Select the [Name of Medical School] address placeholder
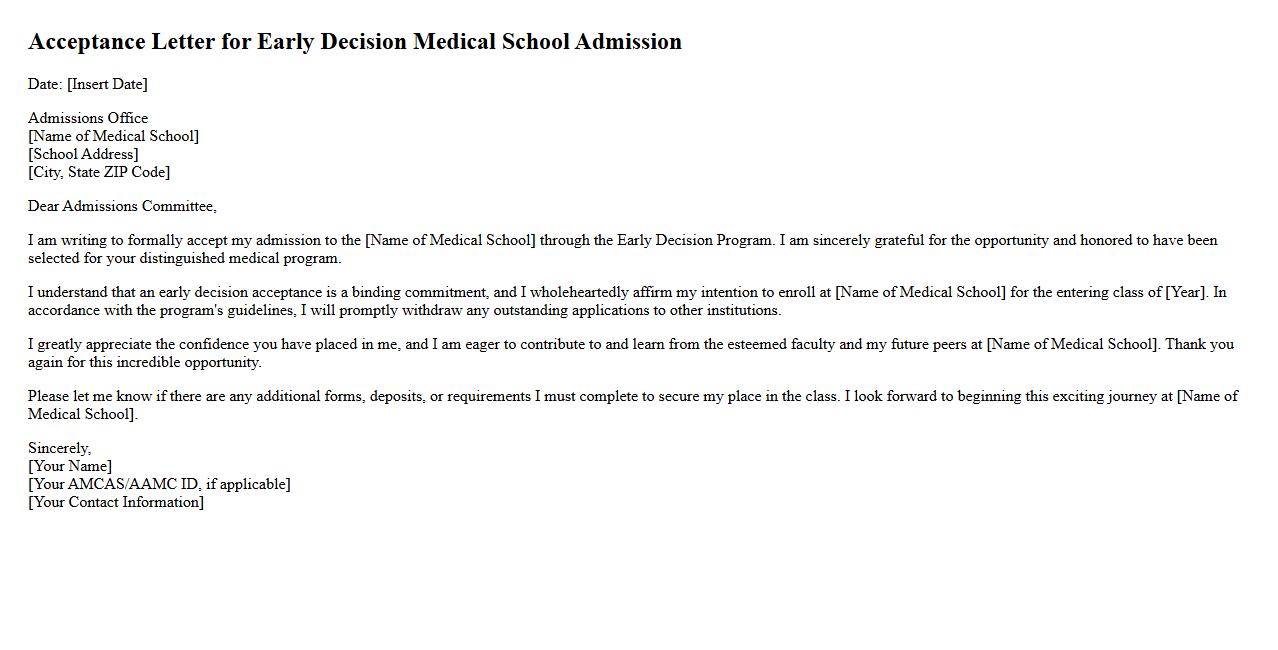This screenshot has width=1278, height=650. [x=113, y=136]
